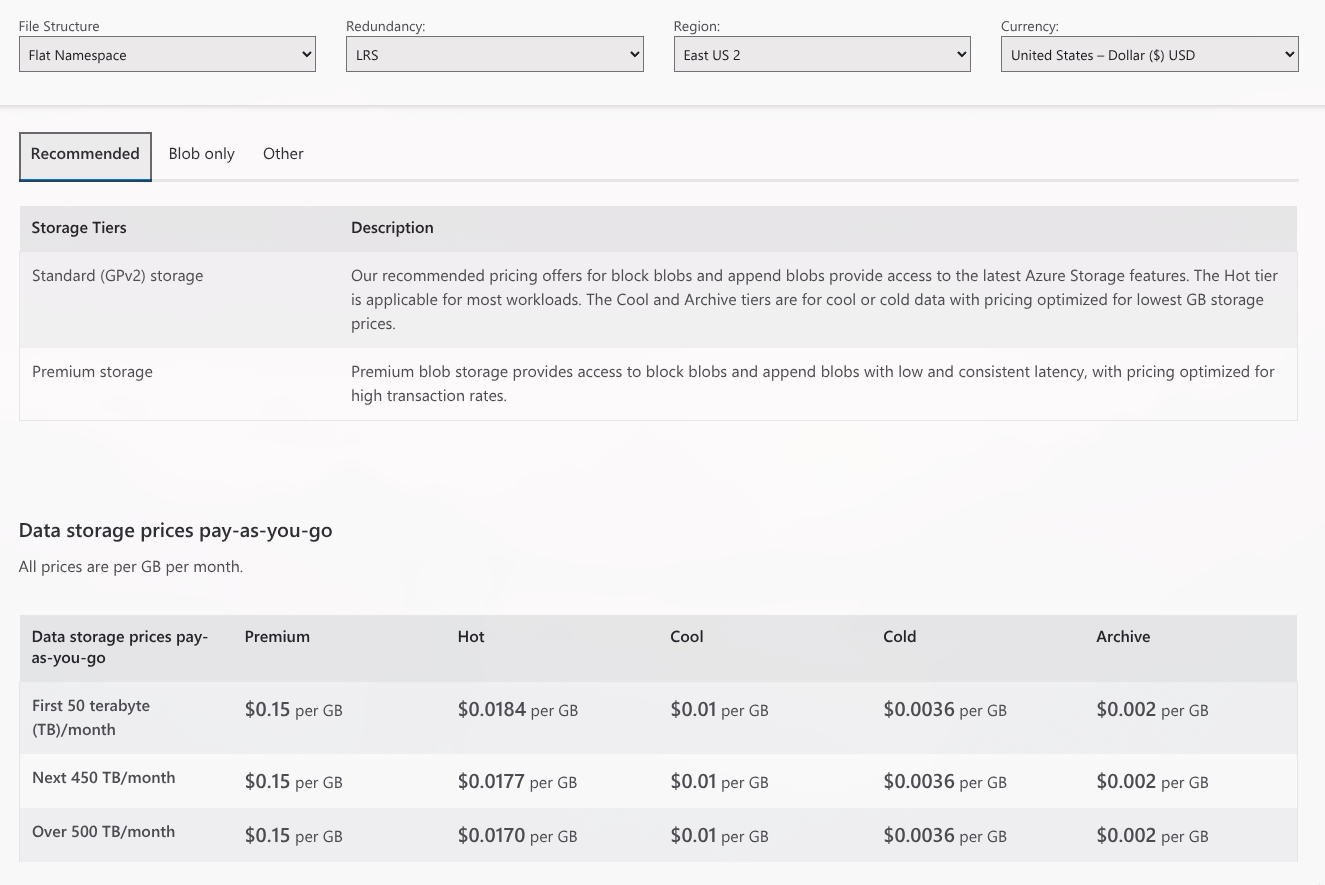Screen dimensions: 1325x885
Task: Select the Other tab
Action: coord(283,153)
